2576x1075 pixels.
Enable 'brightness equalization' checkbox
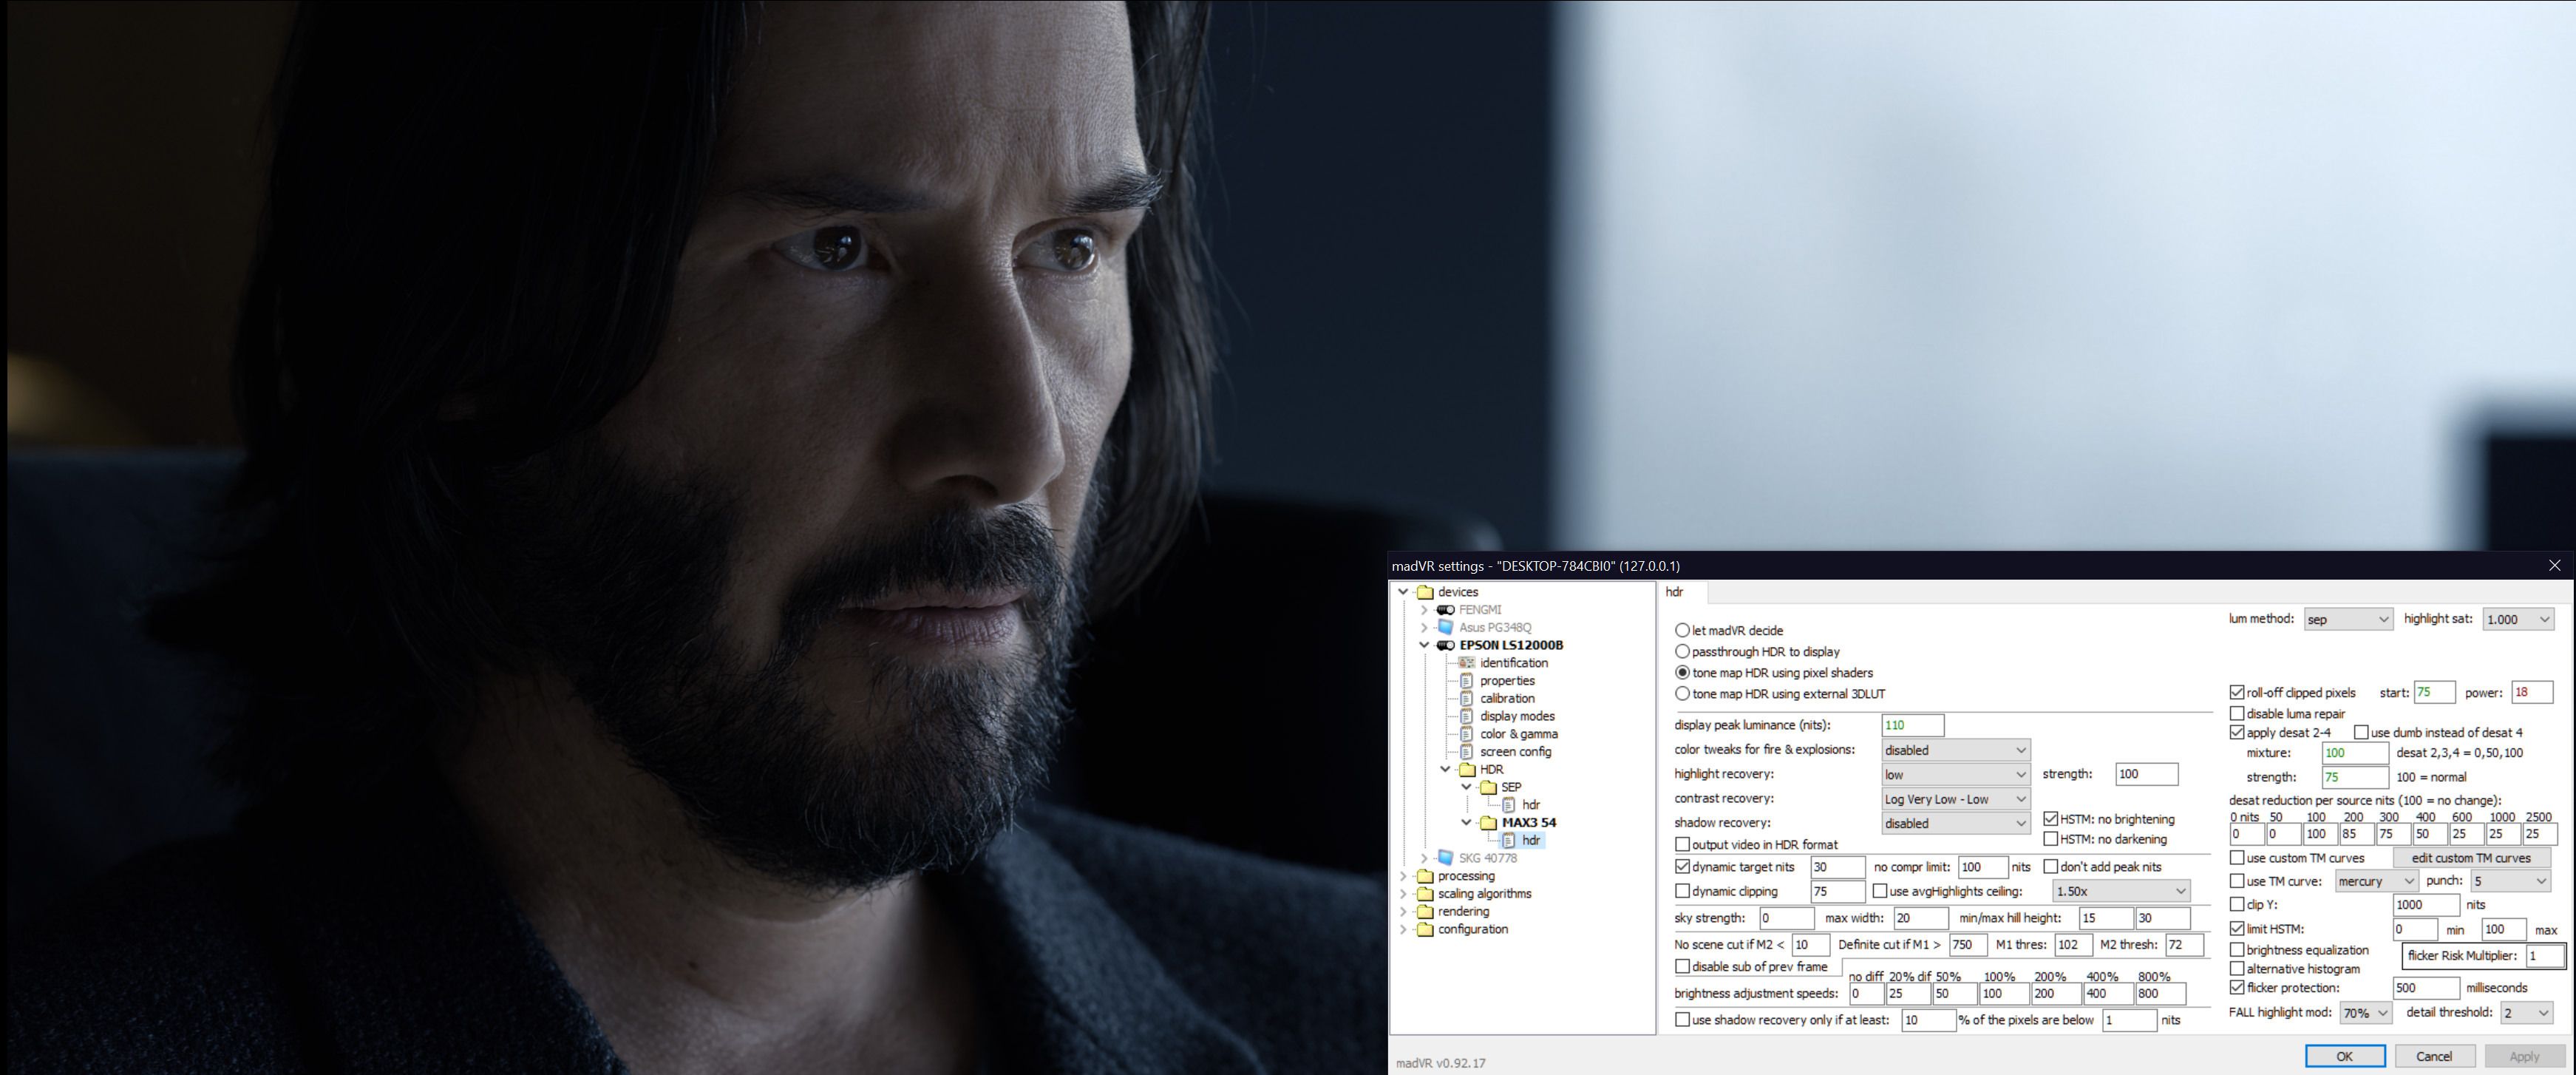[x=2238, y=949]
